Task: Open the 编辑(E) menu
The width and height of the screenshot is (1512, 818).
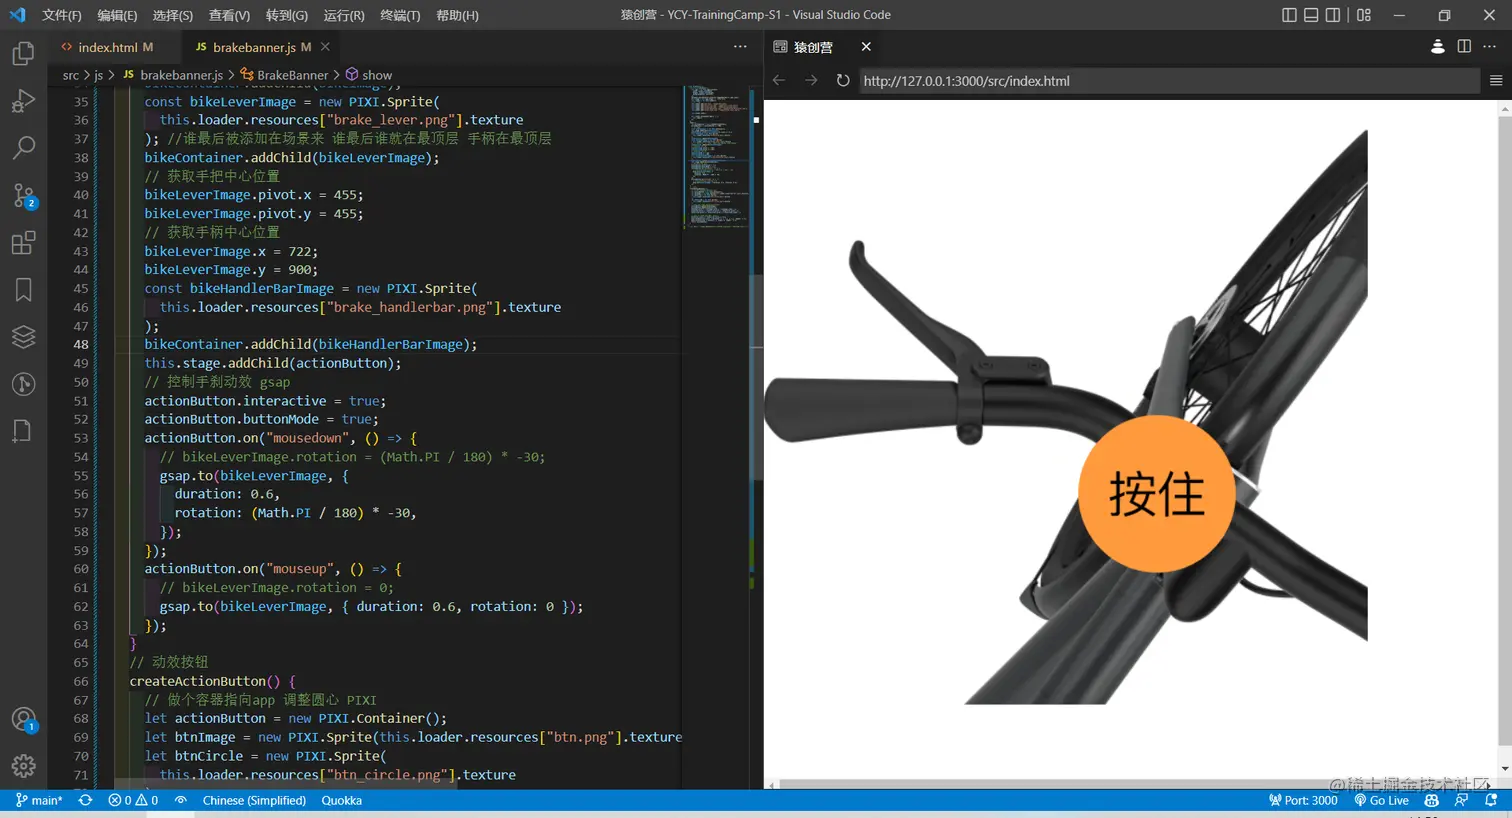Action: [x=117, y=15]
